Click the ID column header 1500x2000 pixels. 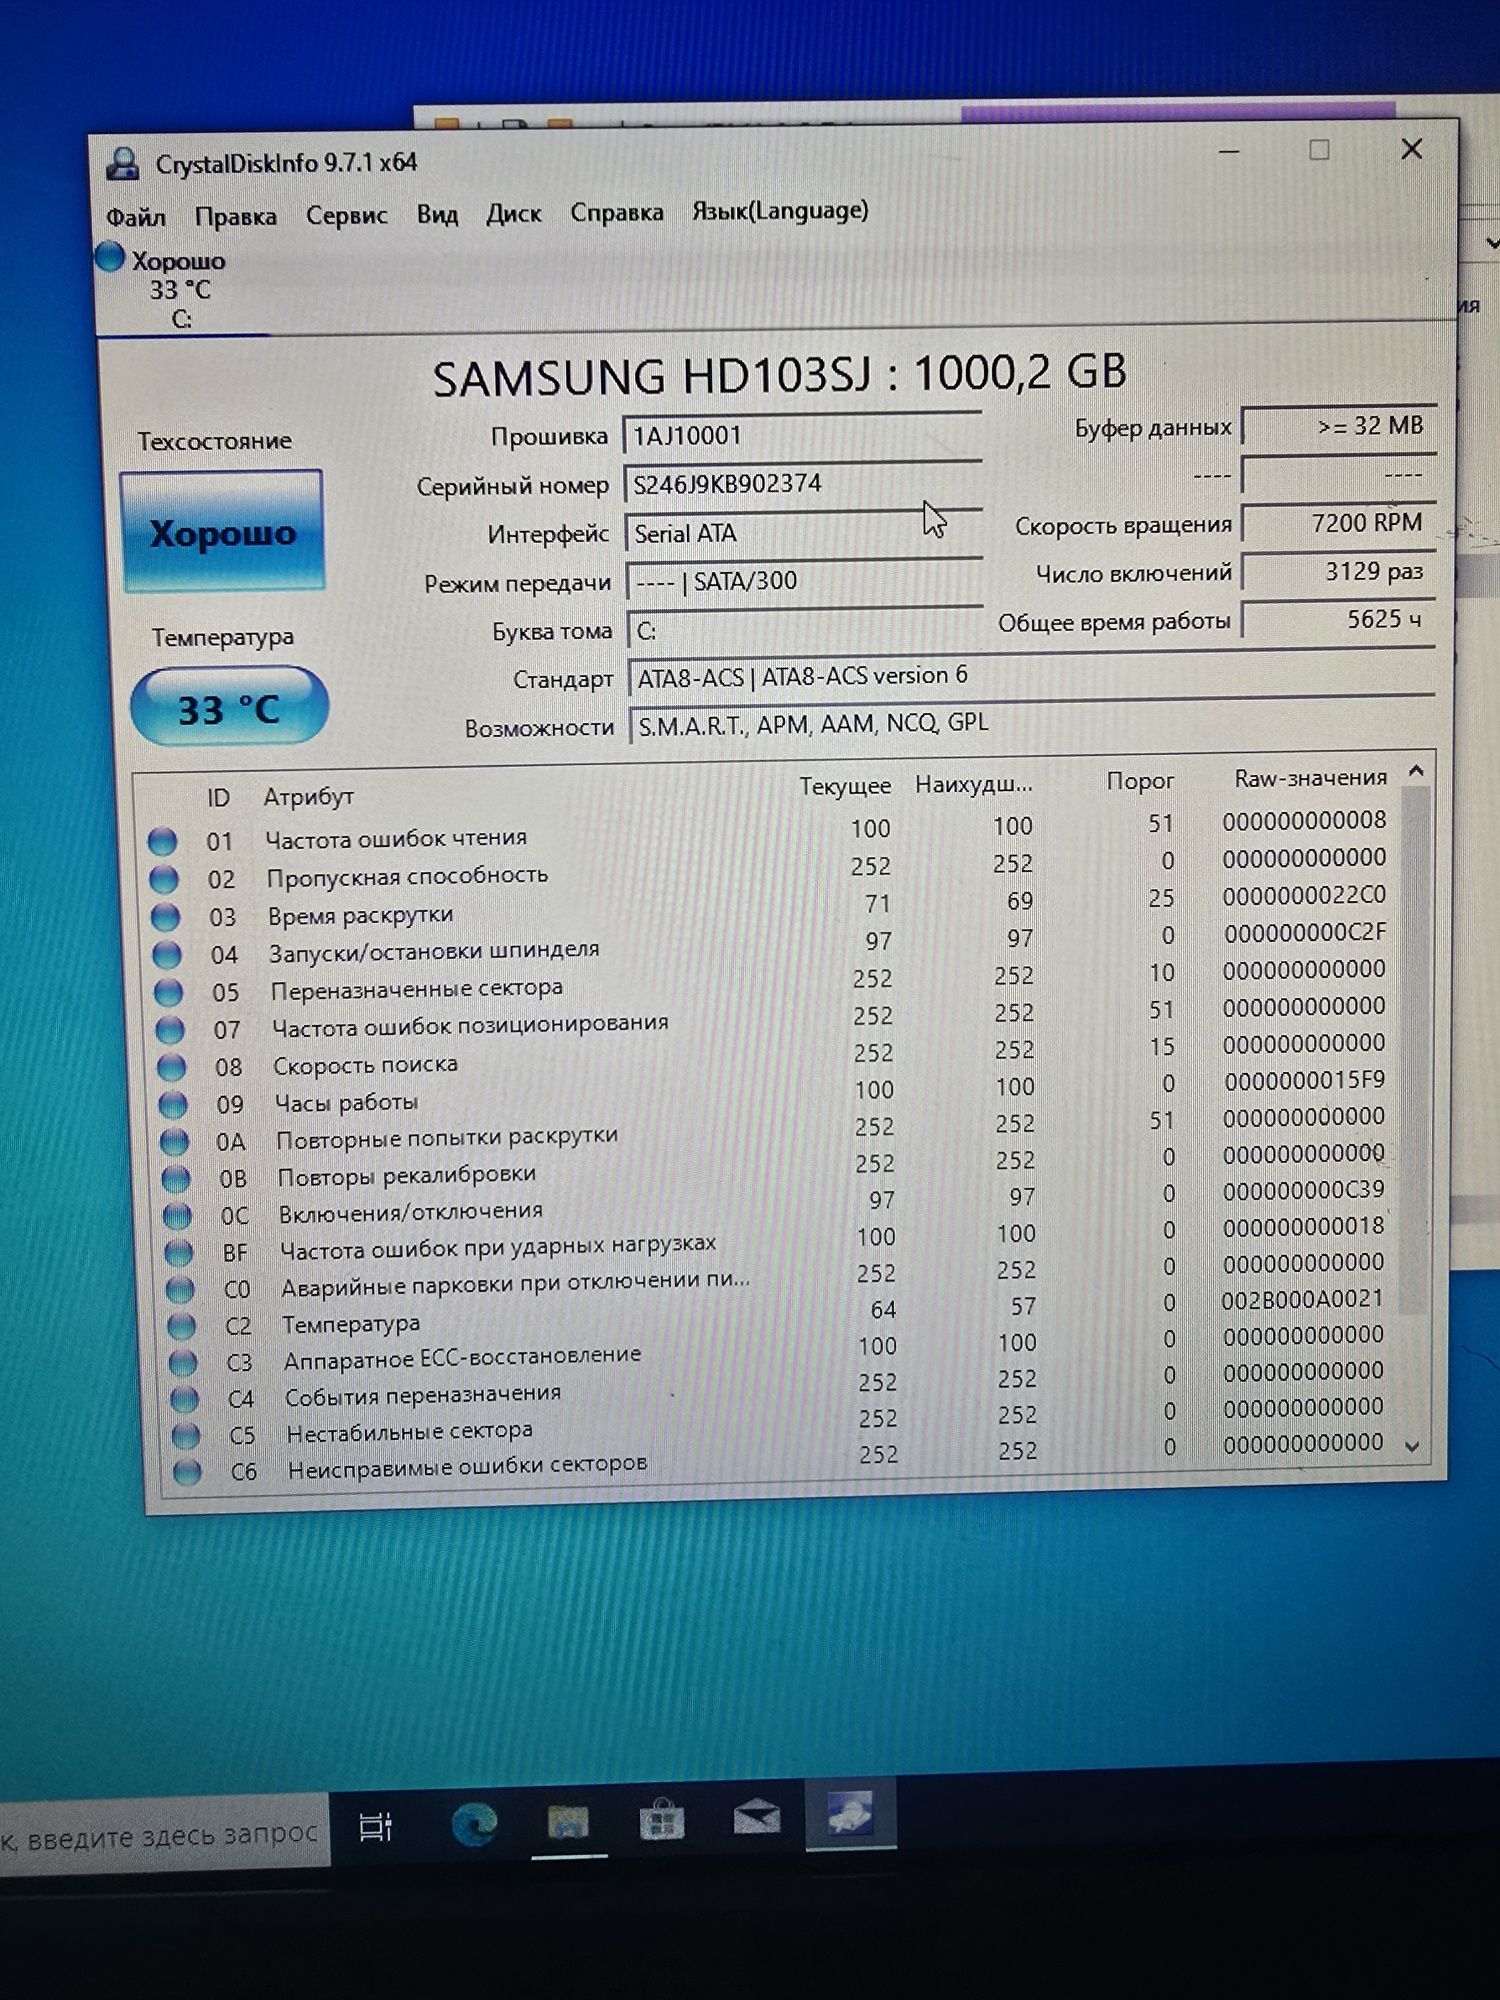coord(218,797)
